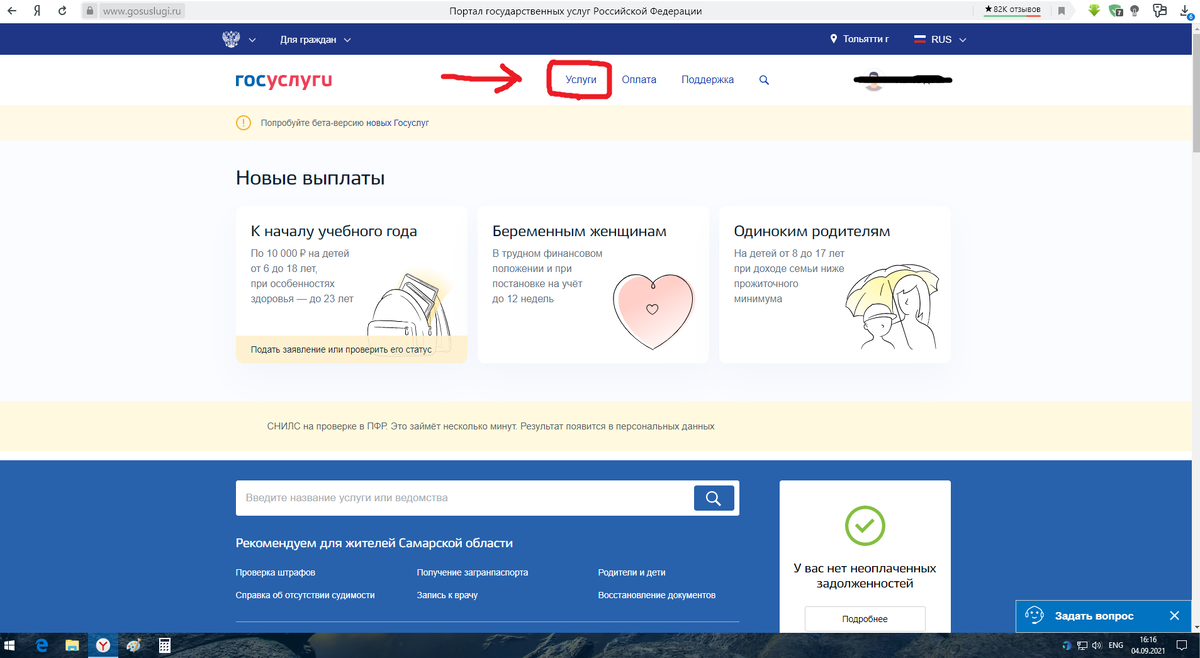1200x658 pixels.
Task: Open the Проверка штрафов link
Action: coord(274,571)
